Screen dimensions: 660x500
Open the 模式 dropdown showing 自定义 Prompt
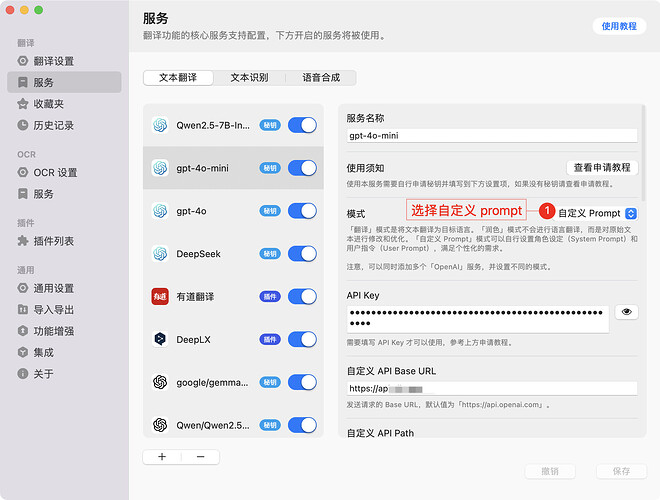[x=596, y=213]
